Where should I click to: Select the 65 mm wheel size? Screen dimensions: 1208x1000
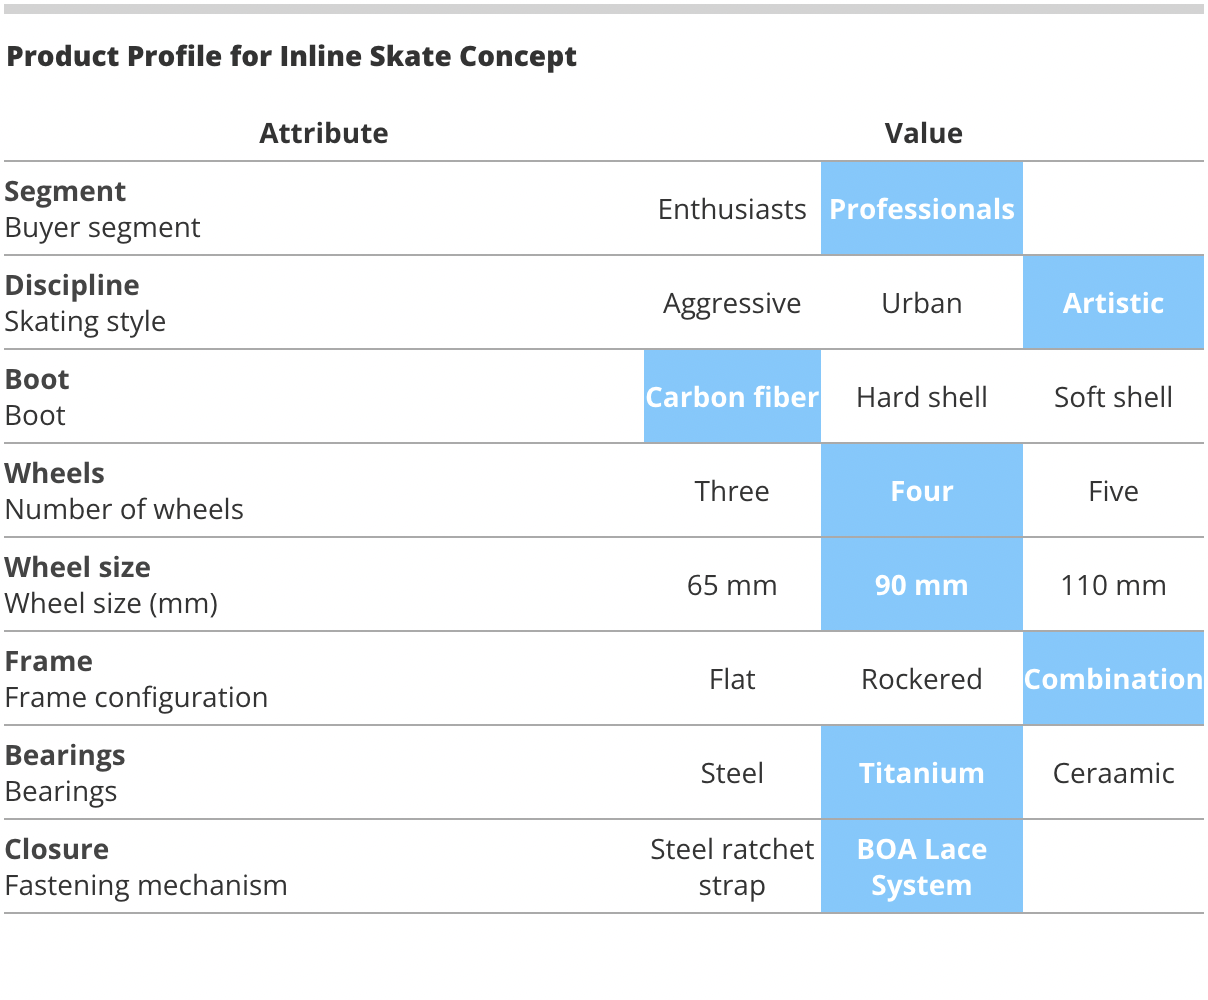[732, 585]
